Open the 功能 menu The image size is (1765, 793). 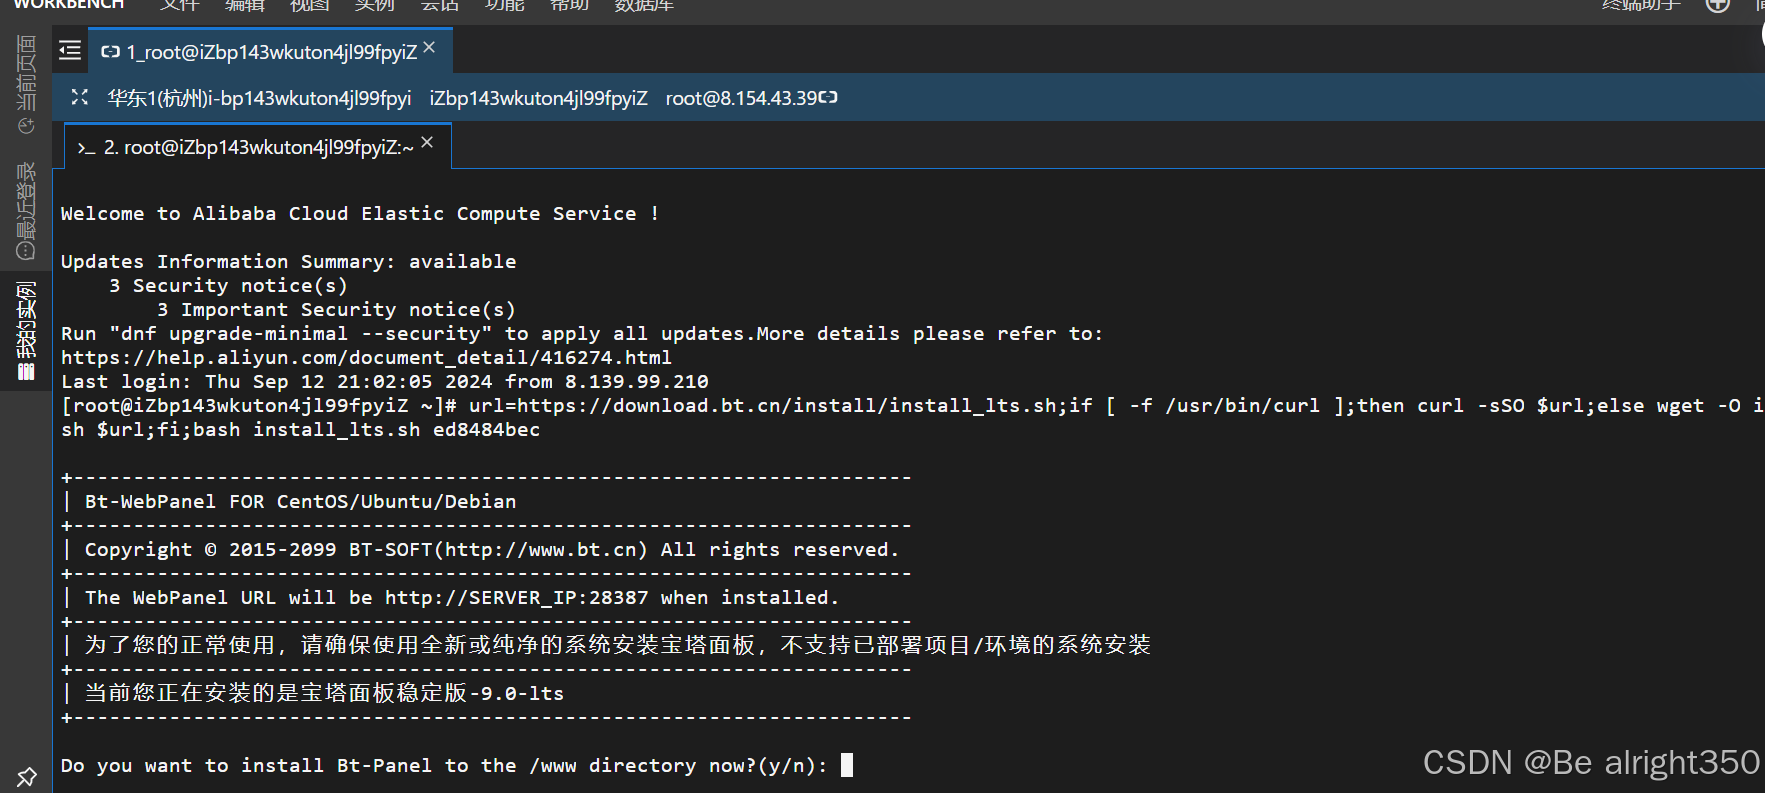pos(504,5)
